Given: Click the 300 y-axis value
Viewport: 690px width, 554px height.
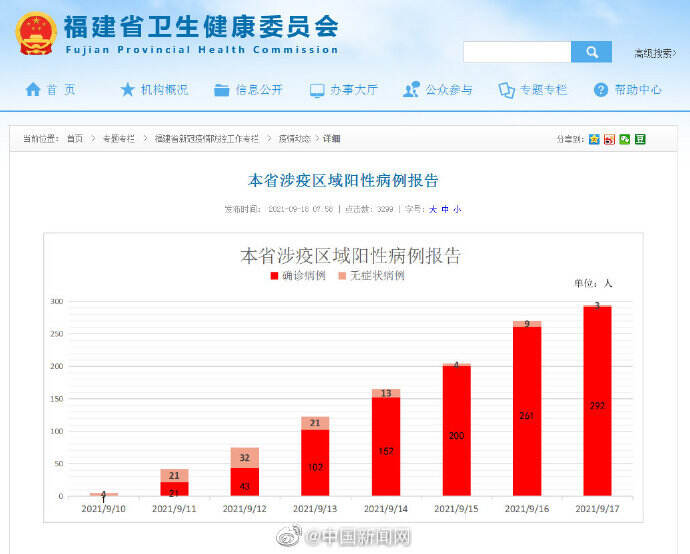Looking at the screenshot, I should 57,301.
